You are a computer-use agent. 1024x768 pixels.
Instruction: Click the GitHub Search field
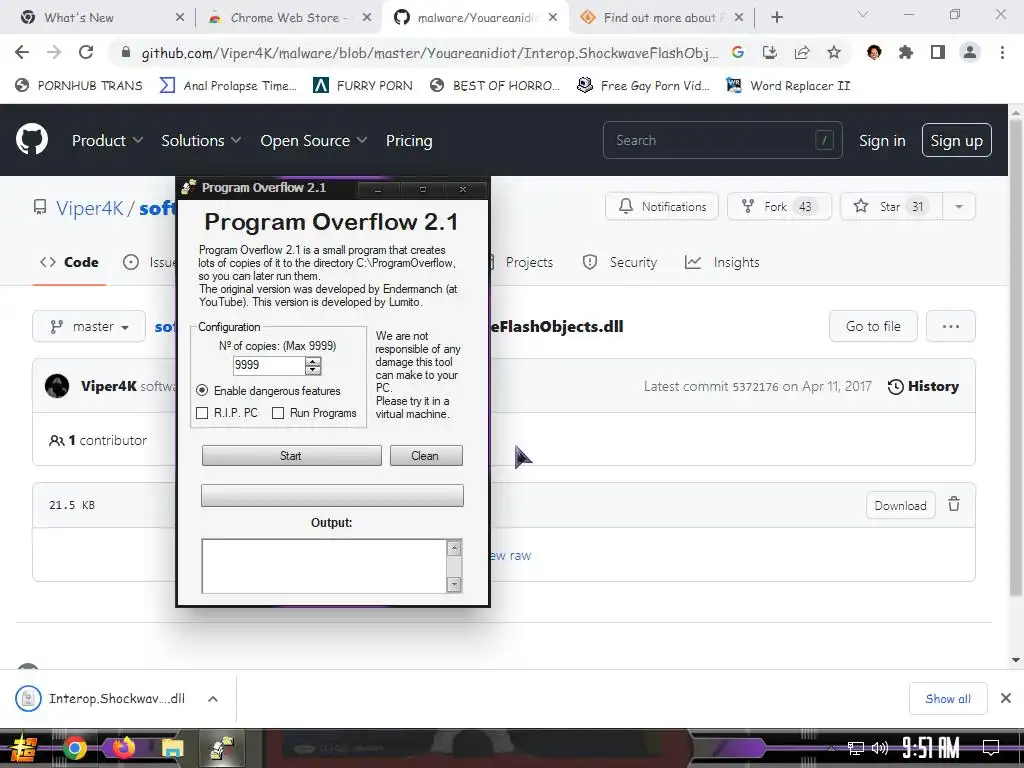coord(722,140)
